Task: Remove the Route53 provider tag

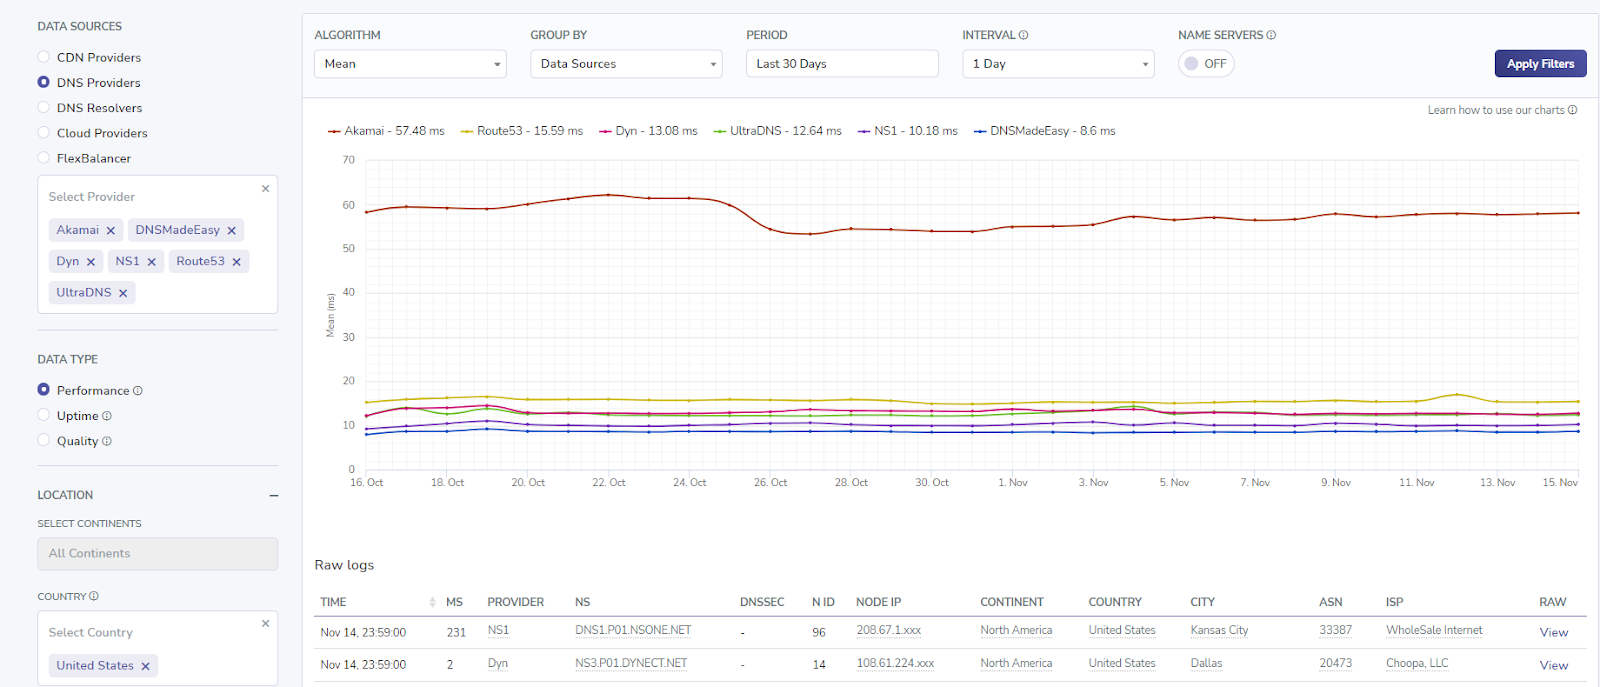Action: click(237, 262)
